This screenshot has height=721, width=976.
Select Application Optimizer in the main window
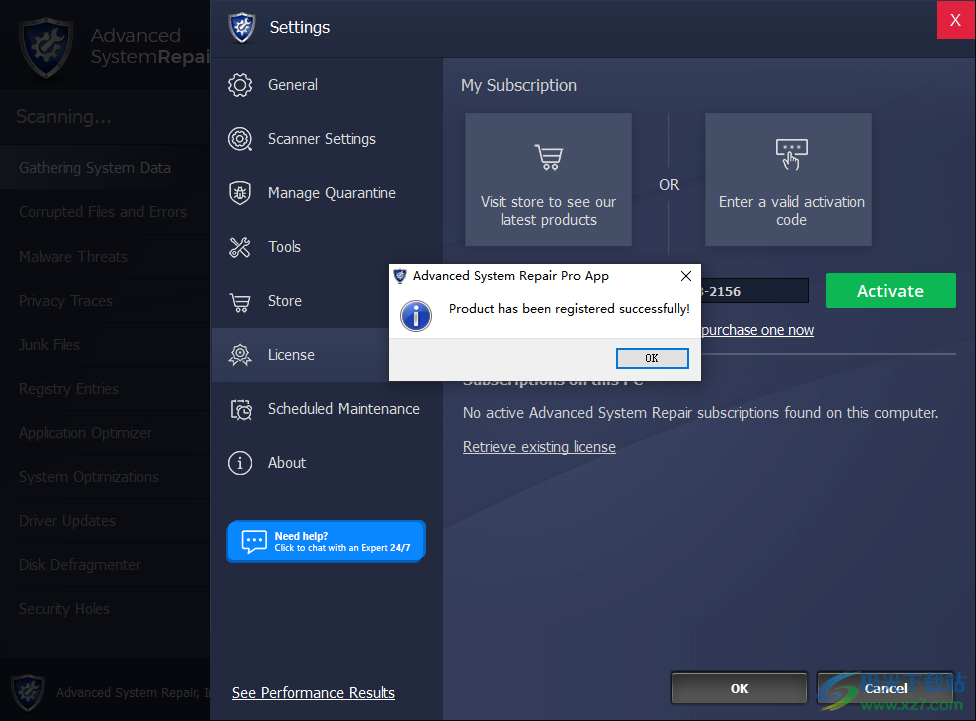pyautogui.click(x=105, y=433)
